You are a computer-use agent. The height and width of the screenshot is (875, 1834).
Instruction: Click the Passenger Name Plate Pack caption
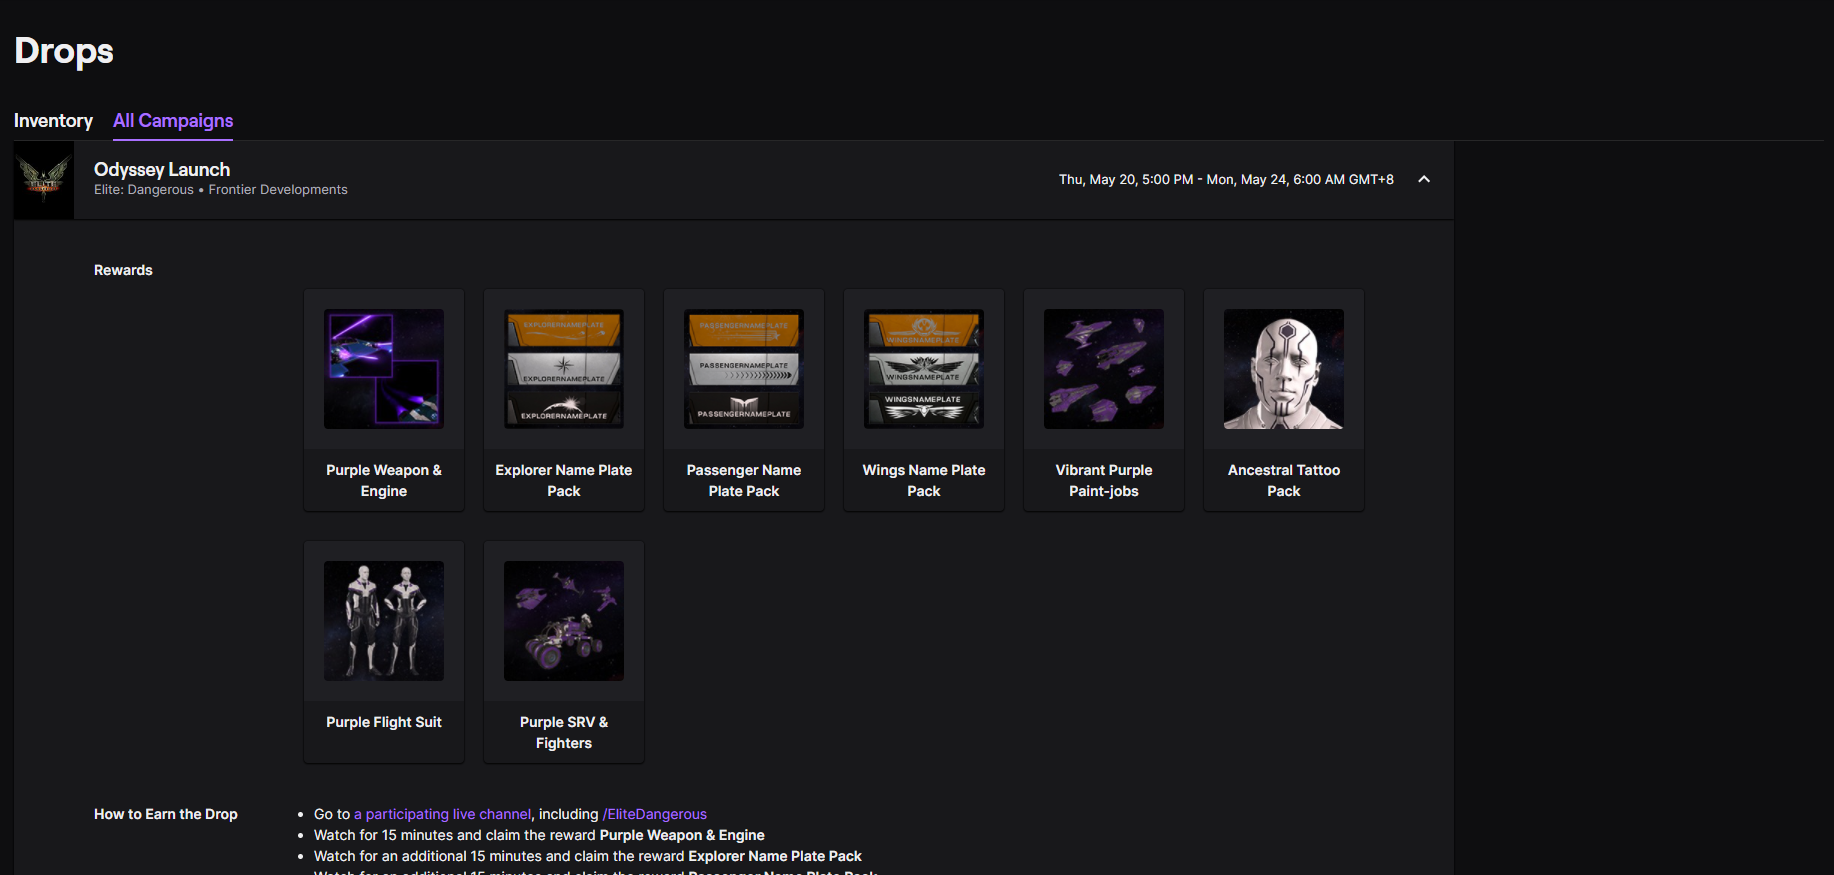pos(744,481)
